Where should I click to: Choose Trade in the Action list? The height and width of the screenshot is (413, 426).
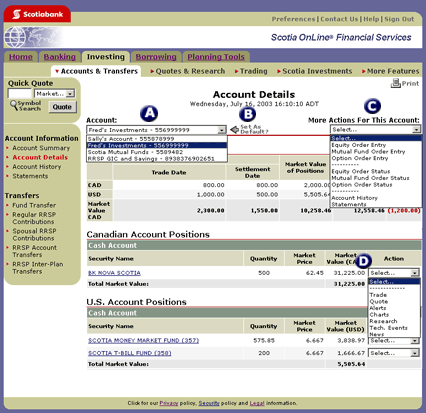[x=378, y=295]
